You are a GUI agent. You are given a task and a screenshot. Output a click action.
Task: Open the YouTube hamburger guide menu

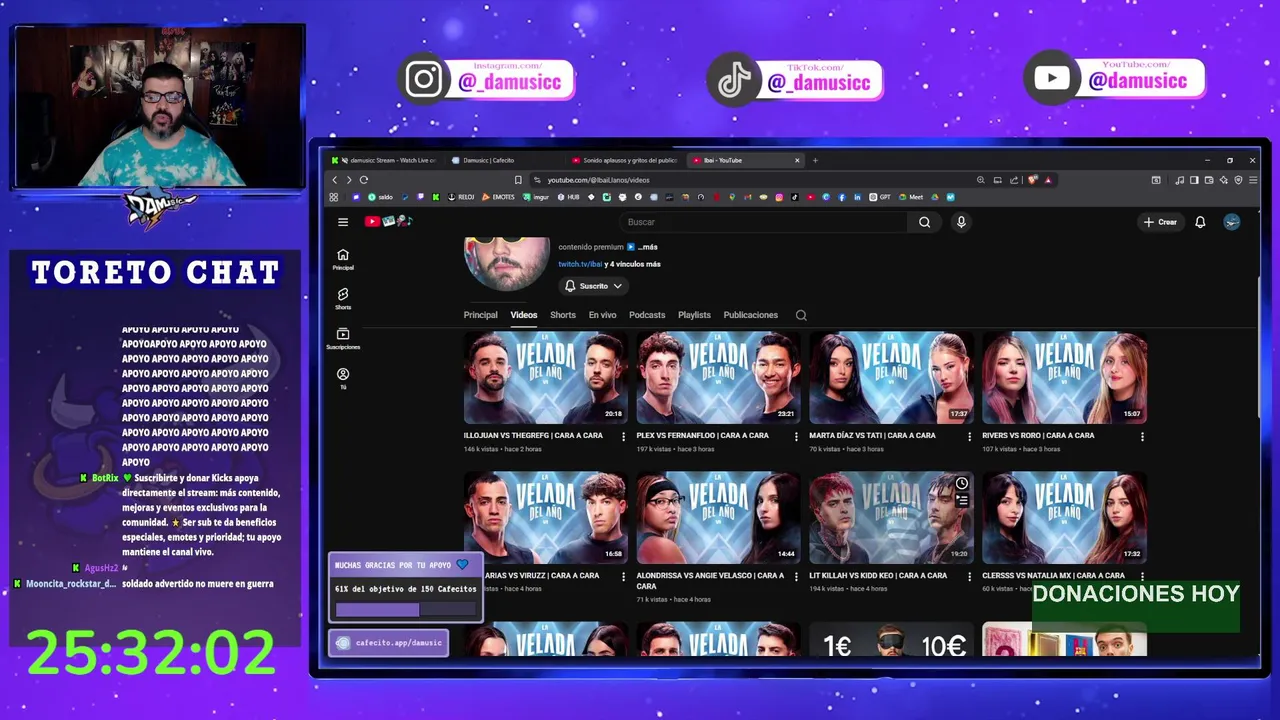click(x=343, y=222)
